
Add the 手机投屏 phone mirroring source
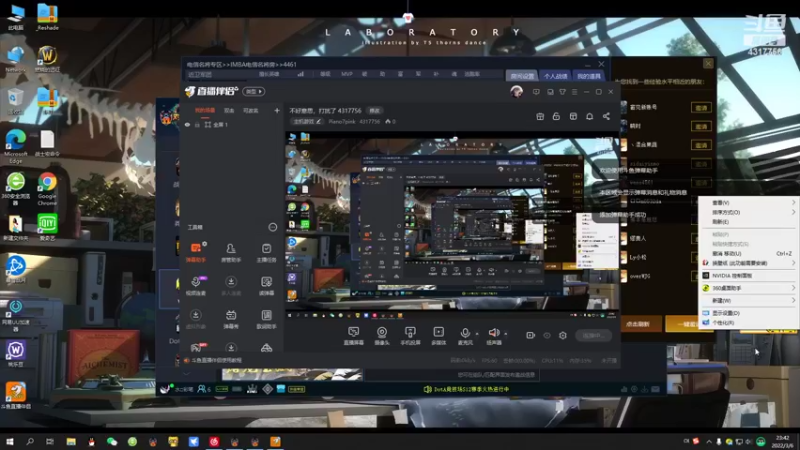pyautogui.click(x=410, y=336)
